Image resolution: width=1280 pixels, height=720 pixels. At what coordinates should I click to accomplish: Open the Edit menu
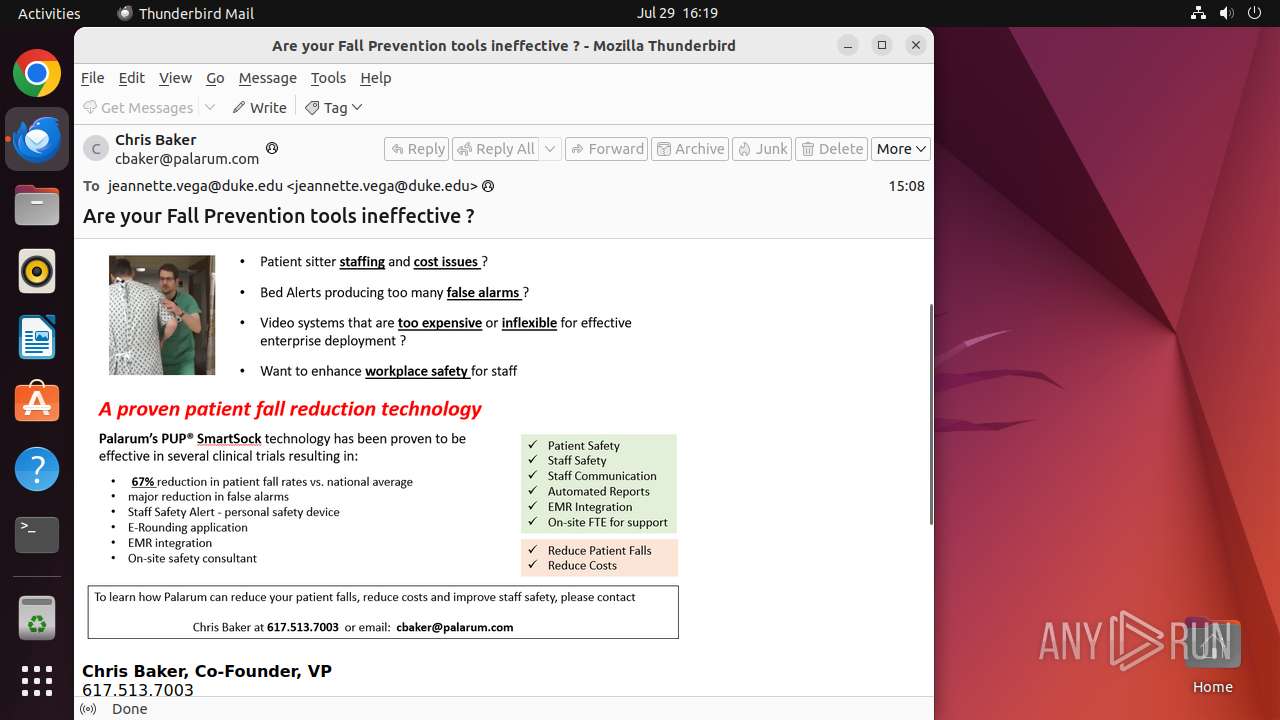point(131,78)
